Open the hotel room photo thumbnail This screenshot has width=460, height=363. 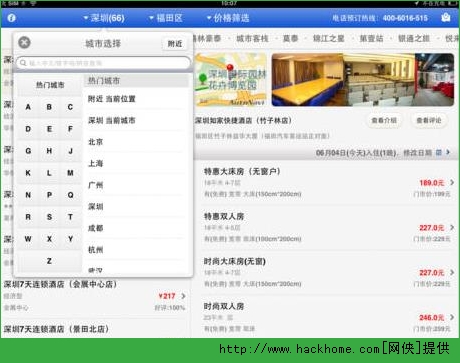click(x=363, y=80)
